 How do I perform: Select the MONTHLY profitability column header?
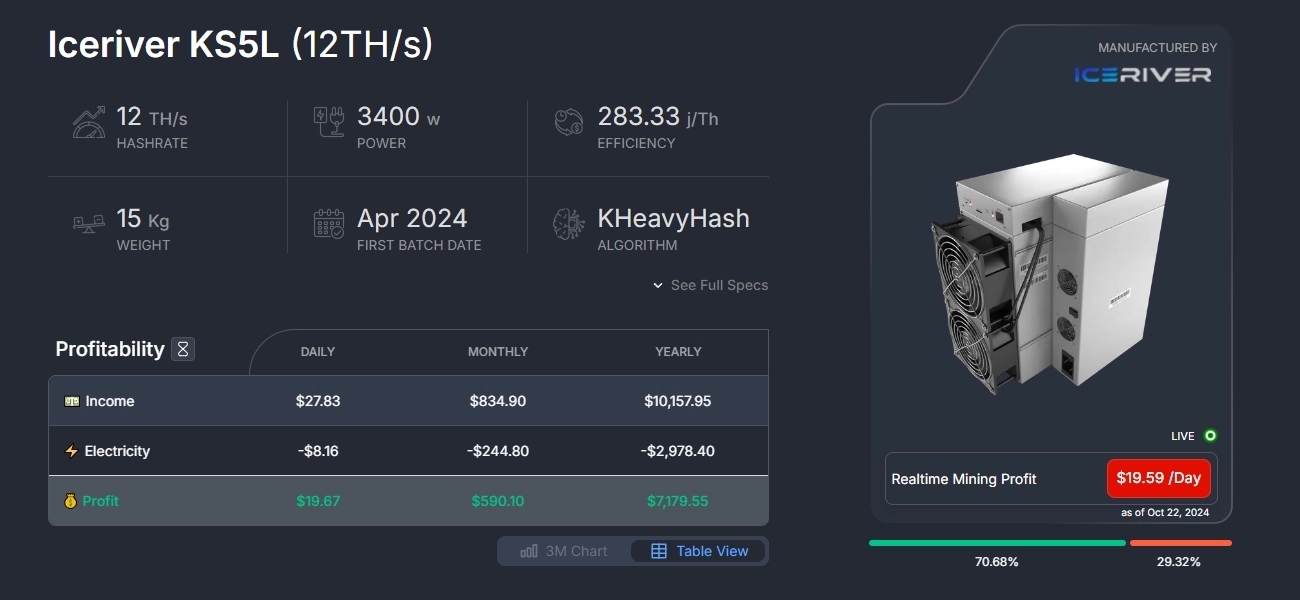(498, 352)
